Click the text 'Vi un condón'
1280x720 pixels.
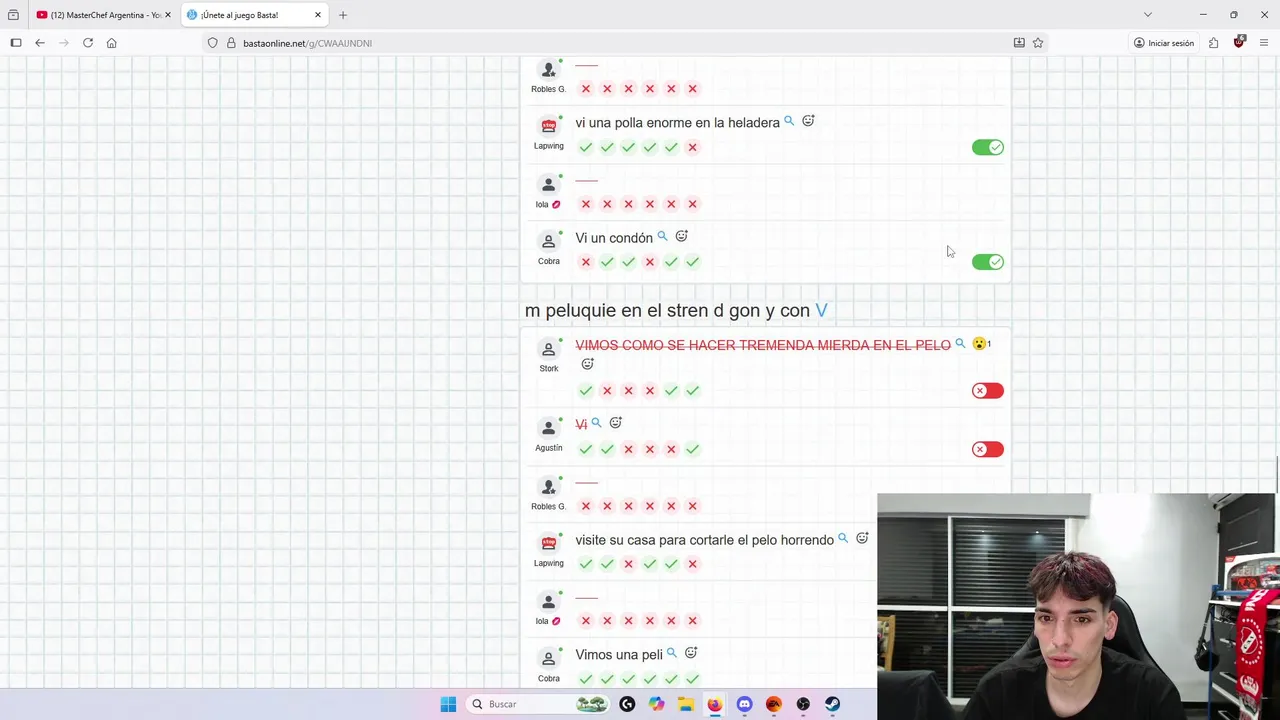[614, 238]
